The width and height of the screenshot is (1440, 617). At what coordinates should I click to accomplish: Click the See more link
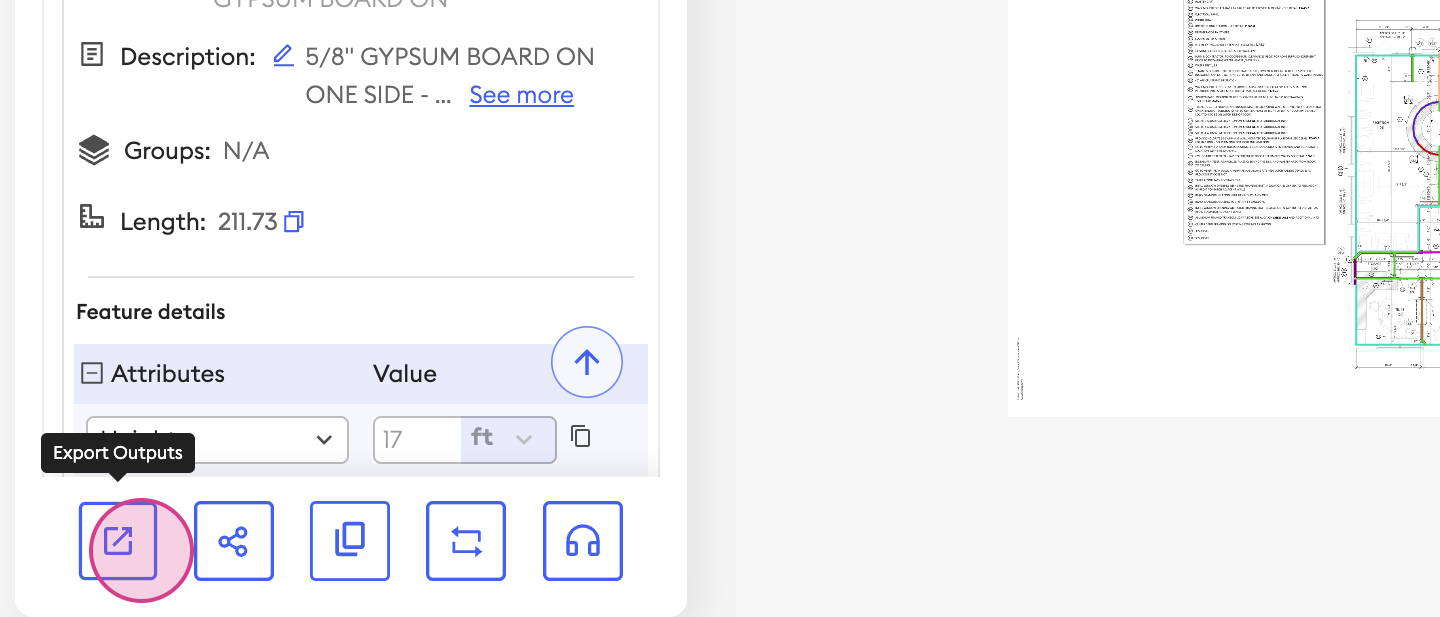[x=521, y=95]
